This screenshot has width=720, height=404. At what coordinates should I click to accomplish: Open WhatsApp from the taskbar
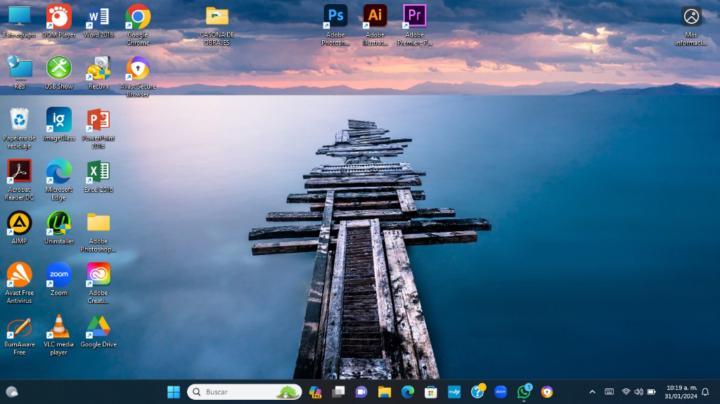524,392
